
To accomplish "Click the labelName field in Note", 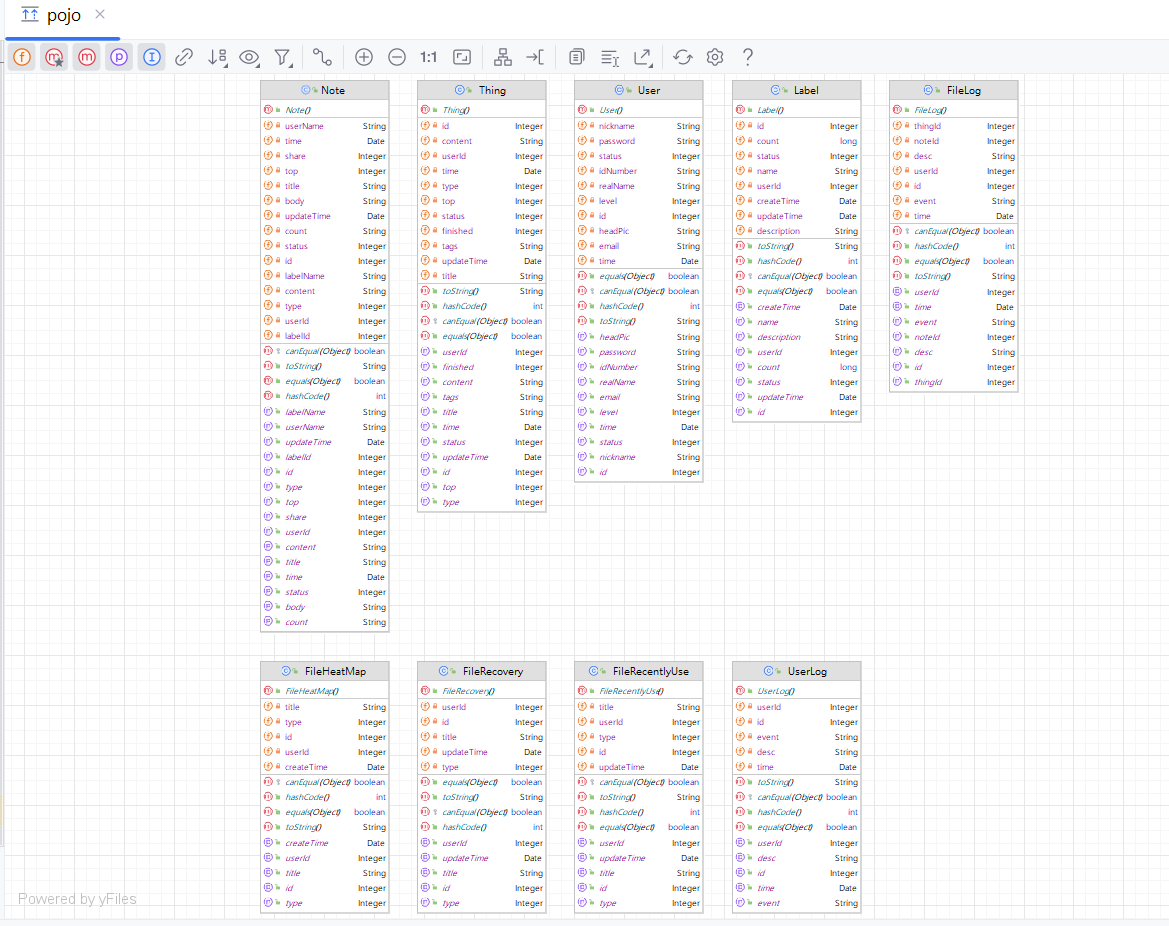I will point(324,276).
